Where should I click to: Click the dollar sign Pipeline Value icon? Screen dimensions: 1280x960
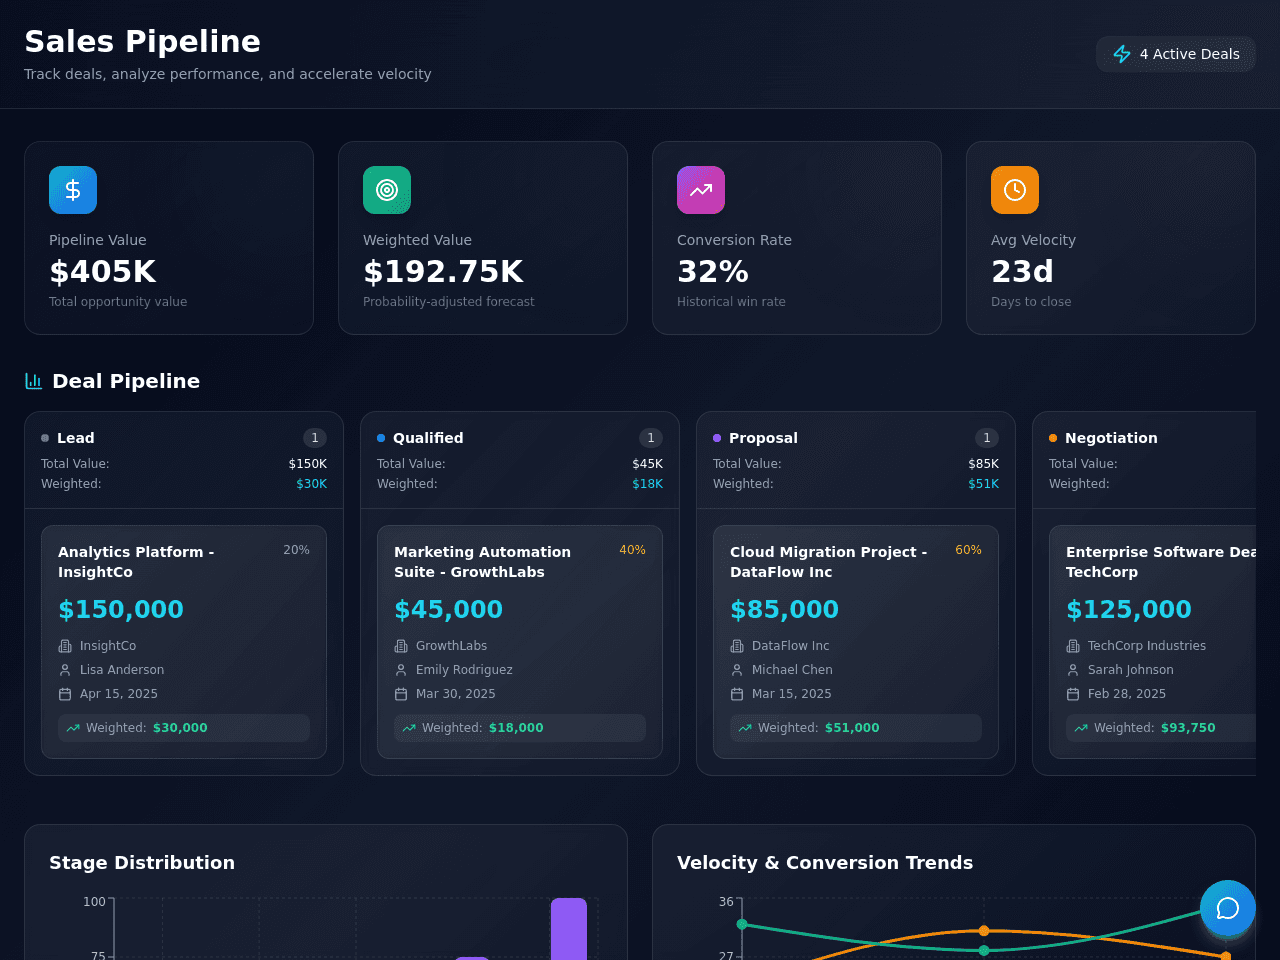tap(73, 190)
